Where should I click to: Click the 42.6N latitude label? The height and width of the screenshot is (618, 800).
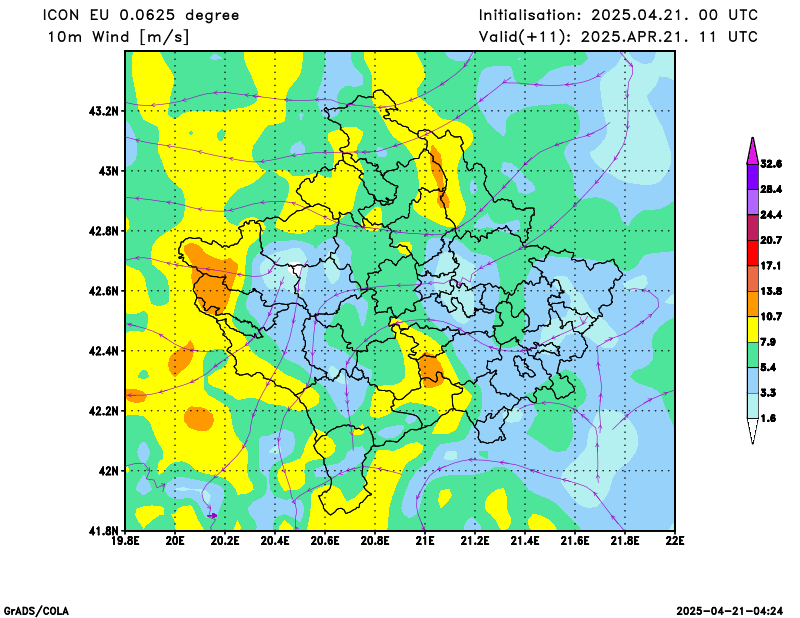[104, 291]
